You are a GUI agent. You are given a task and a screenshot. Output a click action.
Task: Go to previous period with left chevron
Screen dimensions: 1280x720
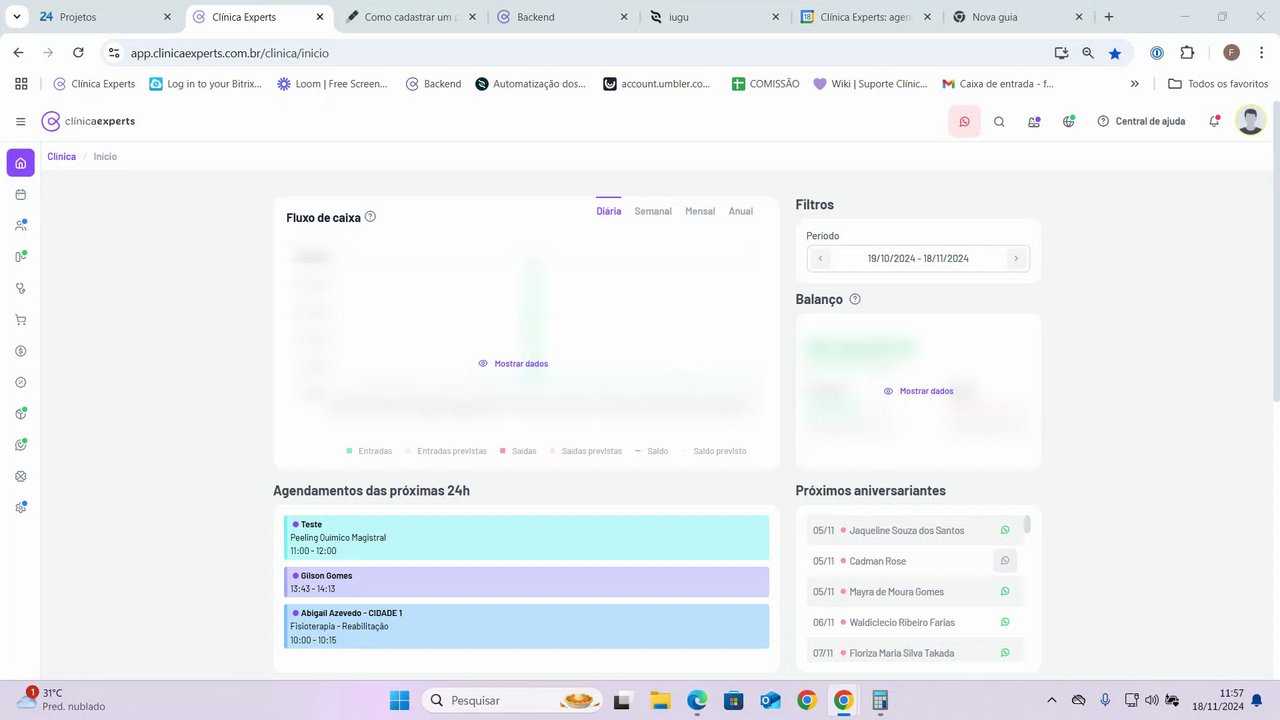tap(820, 258)
